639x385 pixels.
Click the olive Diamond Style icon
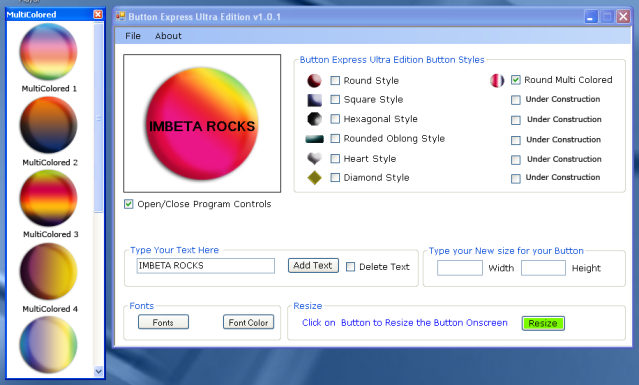(x=314, y=178)
